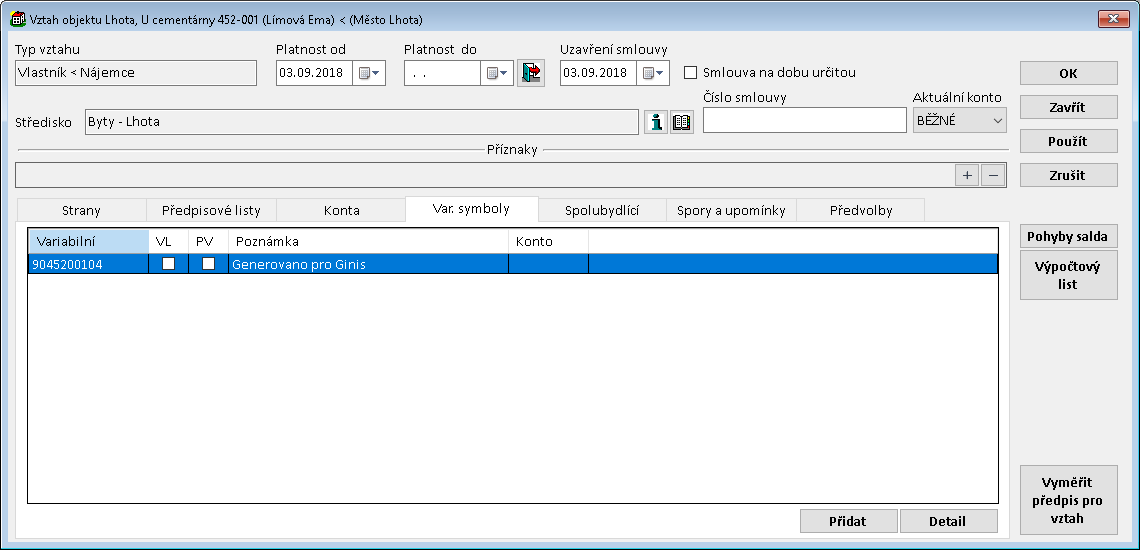Viewport: 1140px width, 550px height.
Task: Open calendar picker for Uzavření smlouvy
Action: pyautogui.click(x=653, y=73)
